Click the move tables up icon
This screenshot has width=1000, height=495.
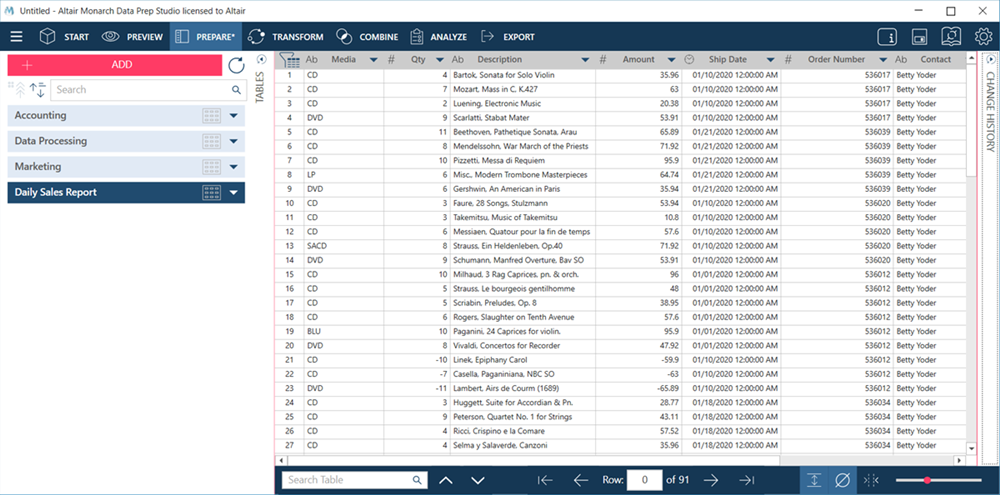(18, 89)
